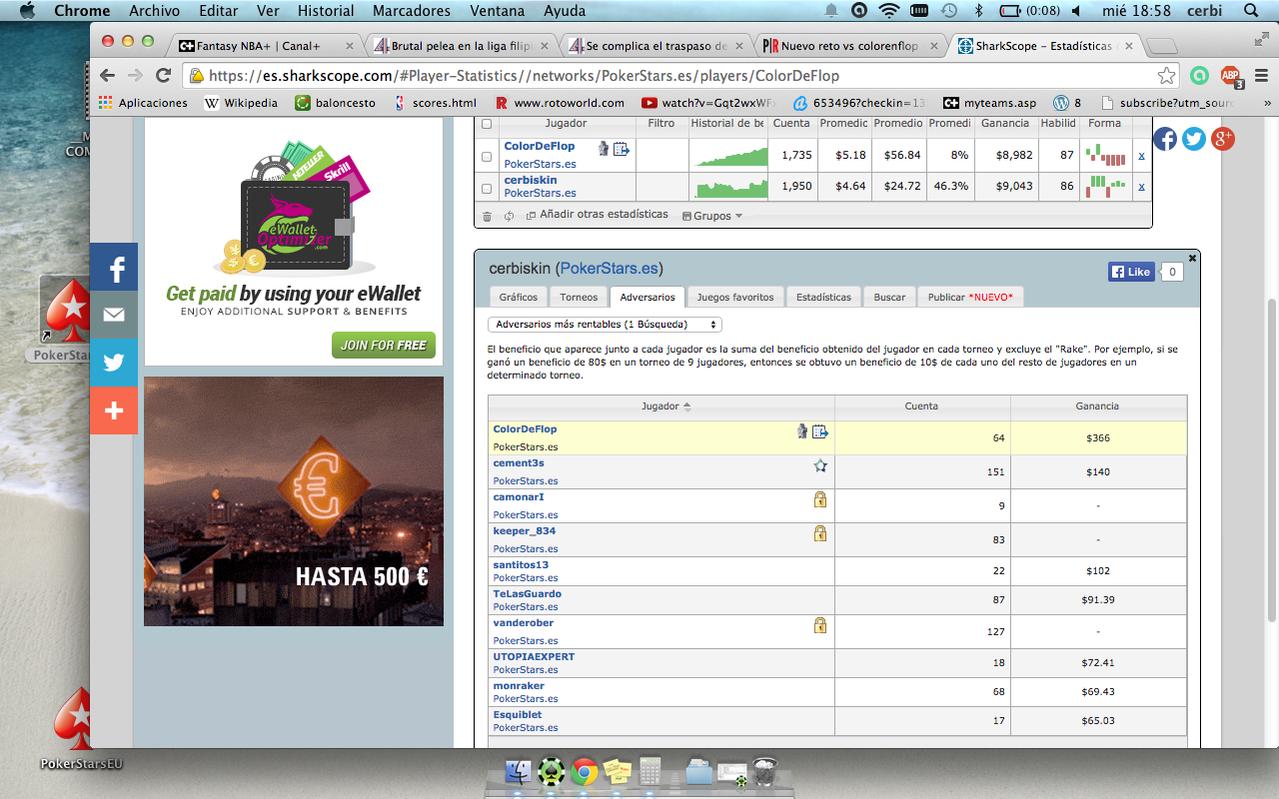Expand the Grupos dropdown
Viewport: 1279px width, 799px height.
(x=712, y=216)
